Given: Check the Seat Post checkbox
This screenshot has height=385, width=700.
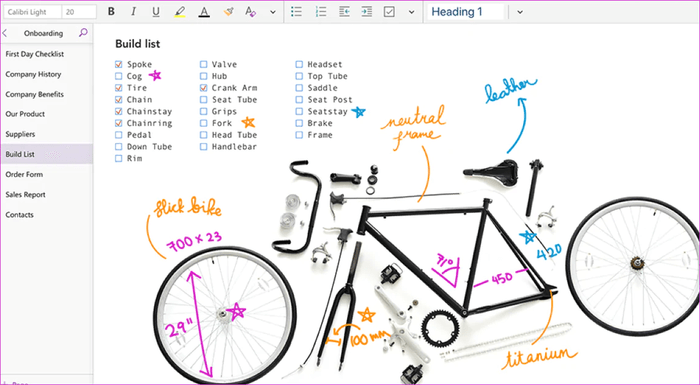Looking at the screenshot, I should coord(299,99).
